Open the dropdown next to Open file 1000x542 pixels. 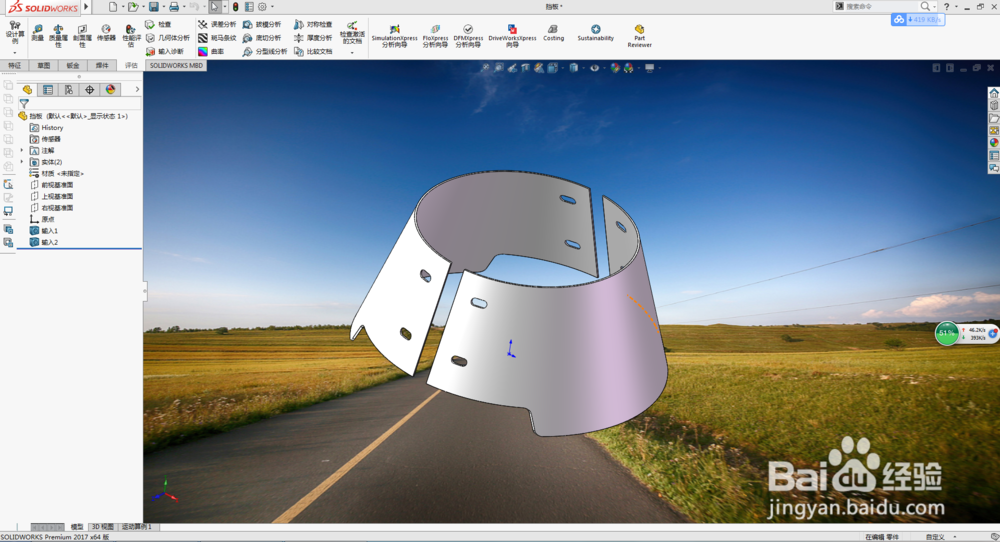[143, 7]
